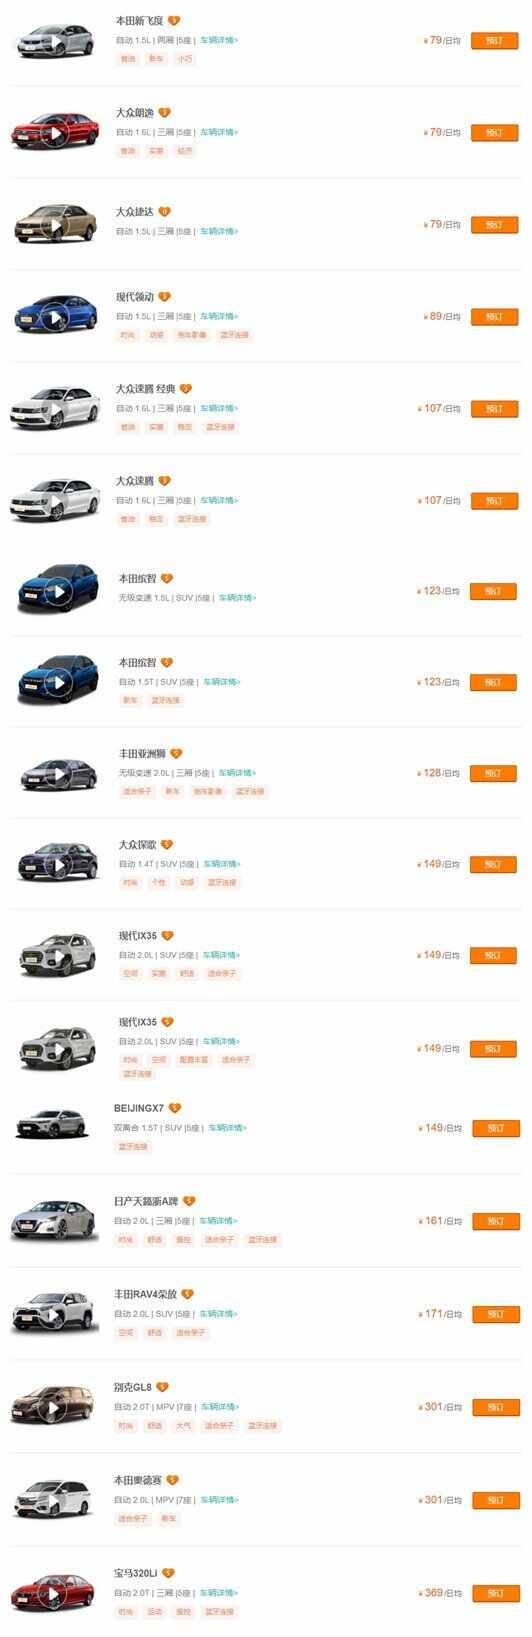Book the 本田新飞度 with 预订 button

click(494, 41)
